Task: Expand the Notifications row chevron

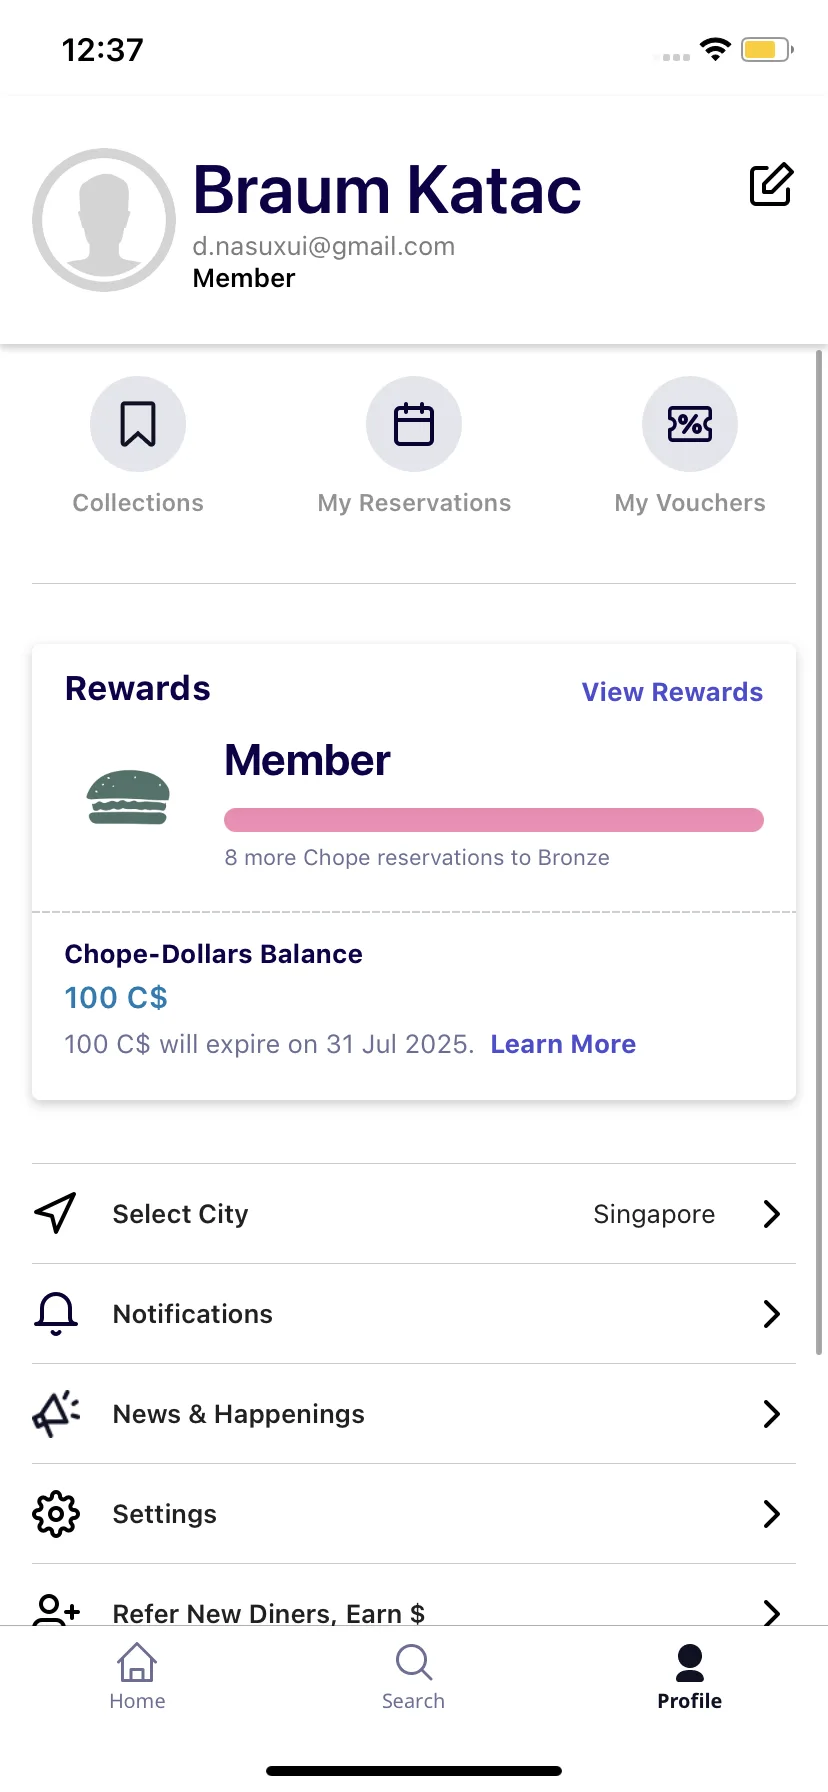Action: [x=771, y=1314]
